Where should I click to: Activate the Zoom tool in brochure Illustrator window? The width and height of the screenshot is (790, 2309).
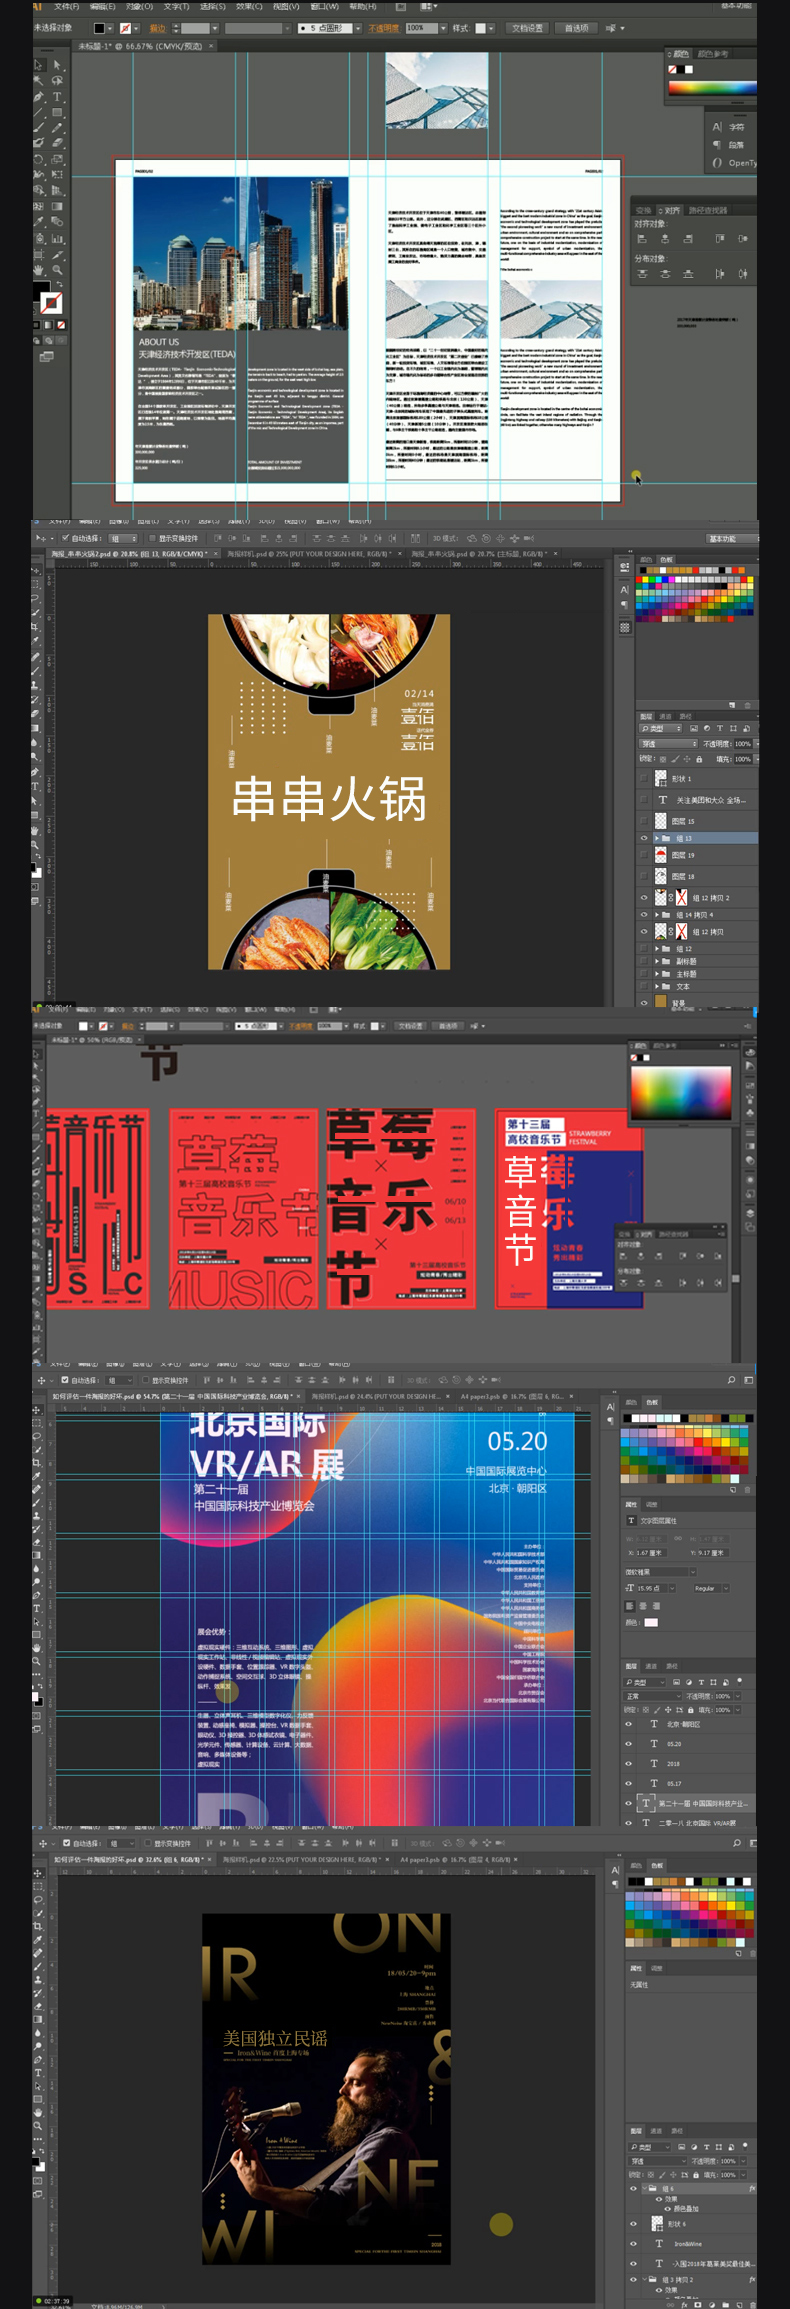[56, 270]
